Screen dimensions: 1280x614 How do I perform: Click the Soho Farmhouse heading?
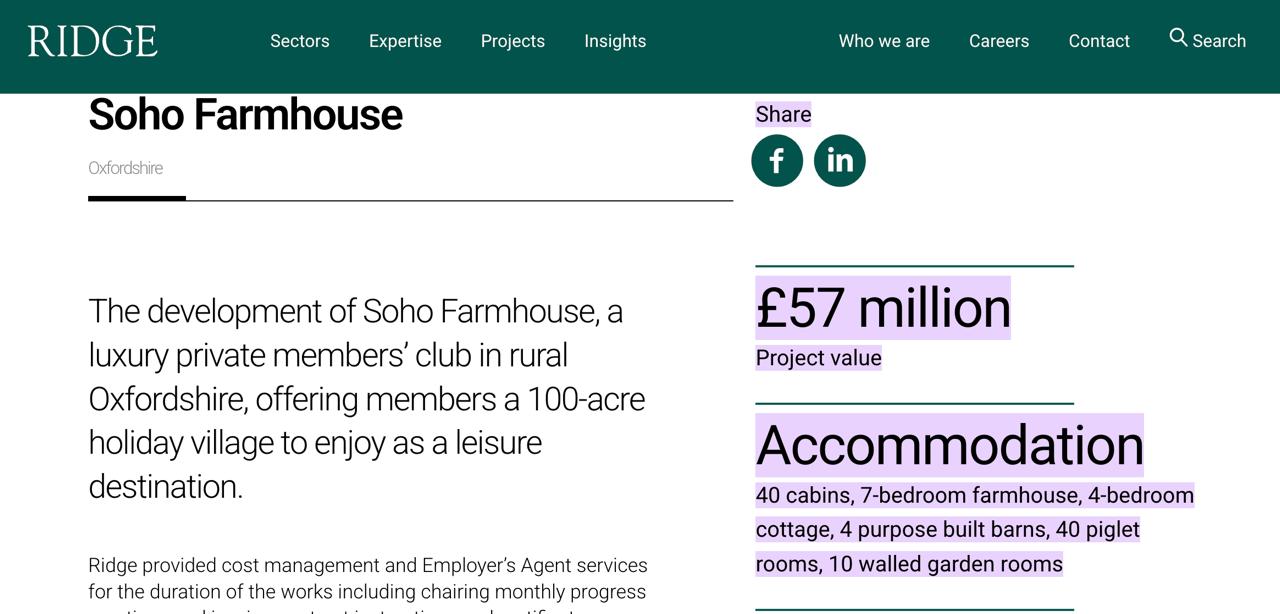245,115
